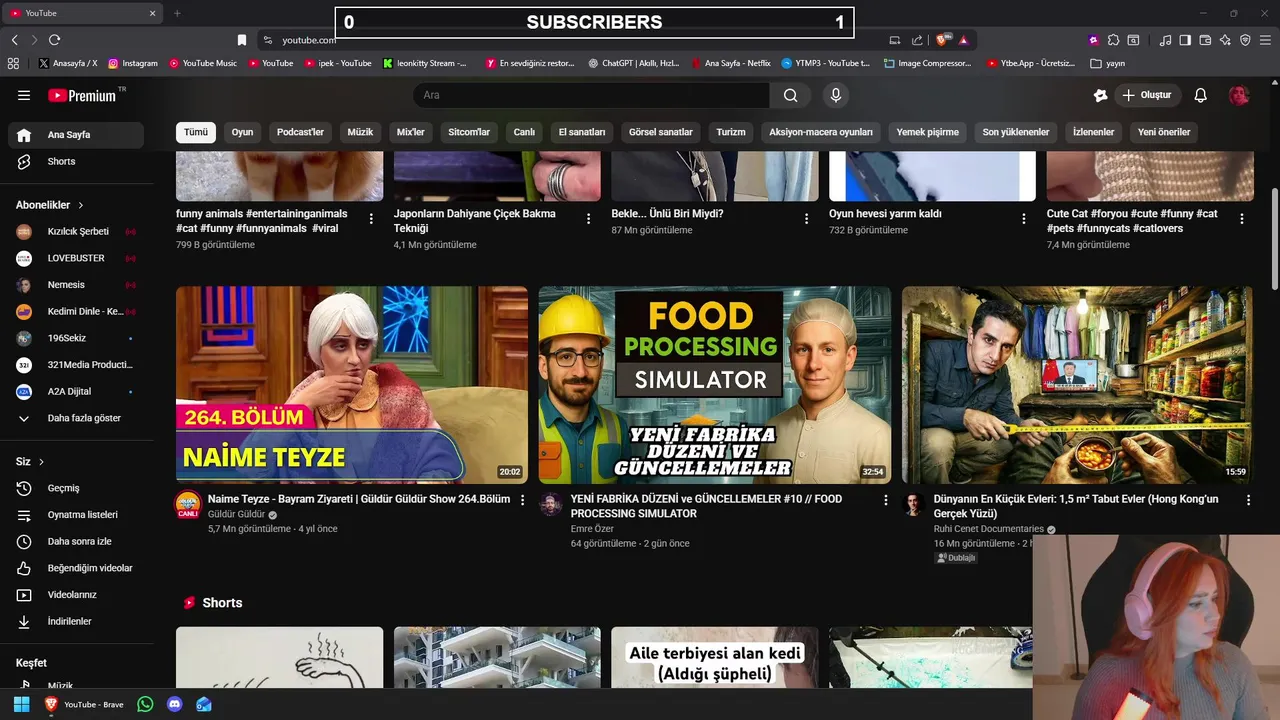Play Food Processing Simulator thumbnail
Viewport: 1280px width, 720px height.
coord(715,385)
